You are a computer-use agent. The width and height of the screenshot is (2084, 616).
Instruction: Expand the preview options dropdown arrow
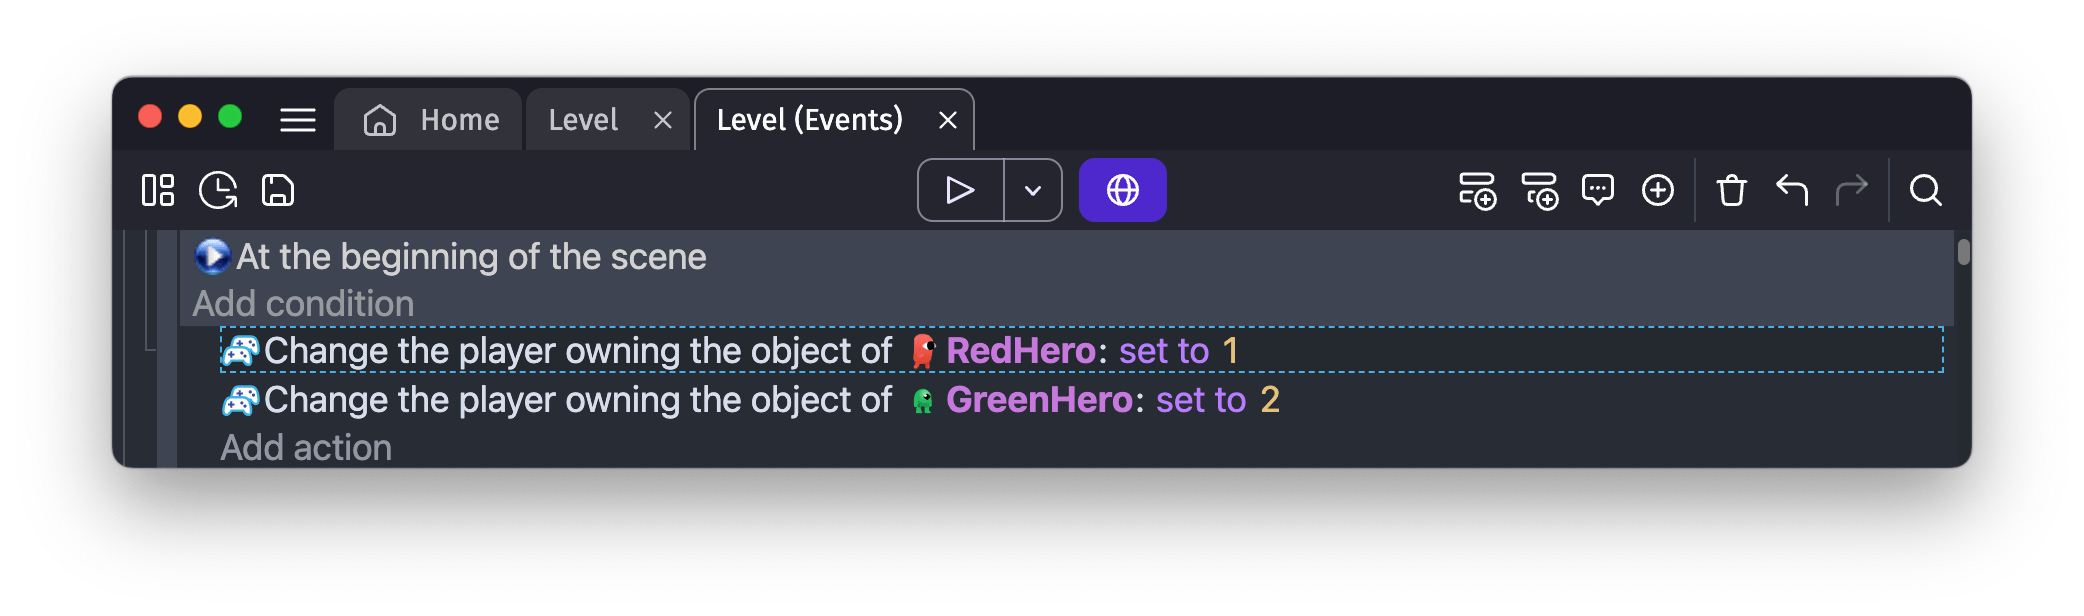[1031, 190]
